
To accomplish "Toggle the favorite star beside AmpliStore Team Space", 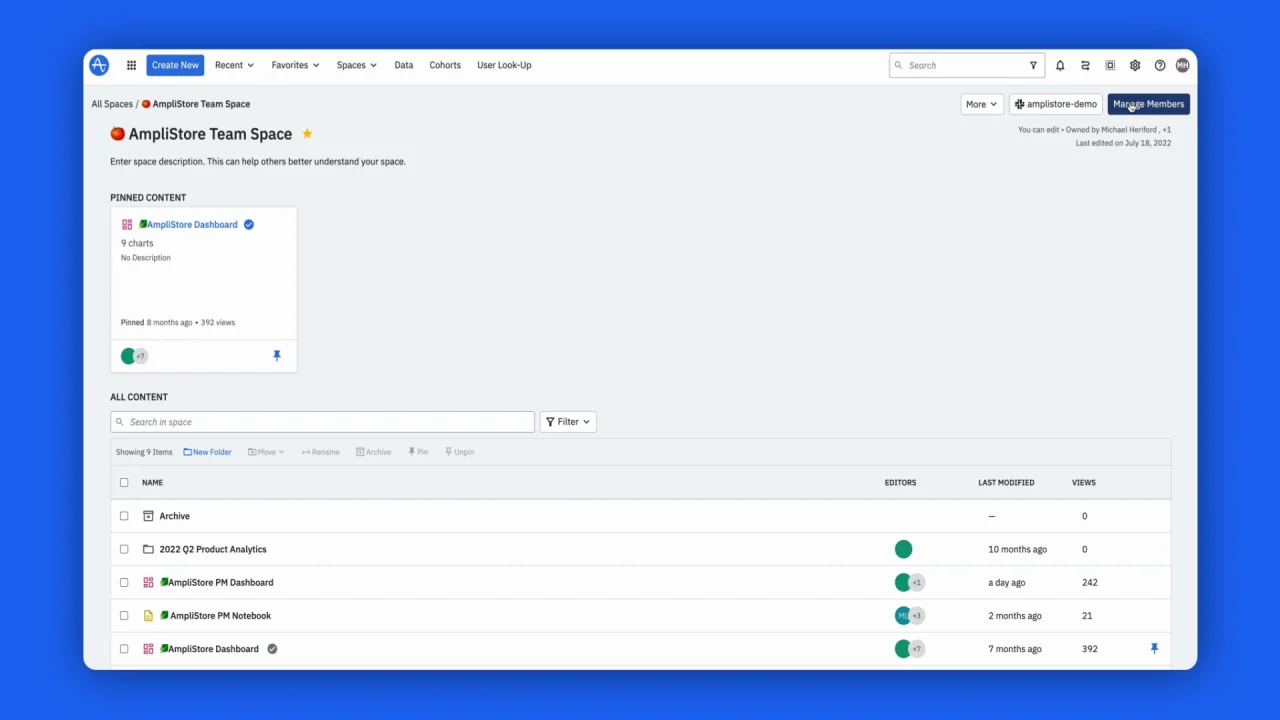I will point(307,134).
